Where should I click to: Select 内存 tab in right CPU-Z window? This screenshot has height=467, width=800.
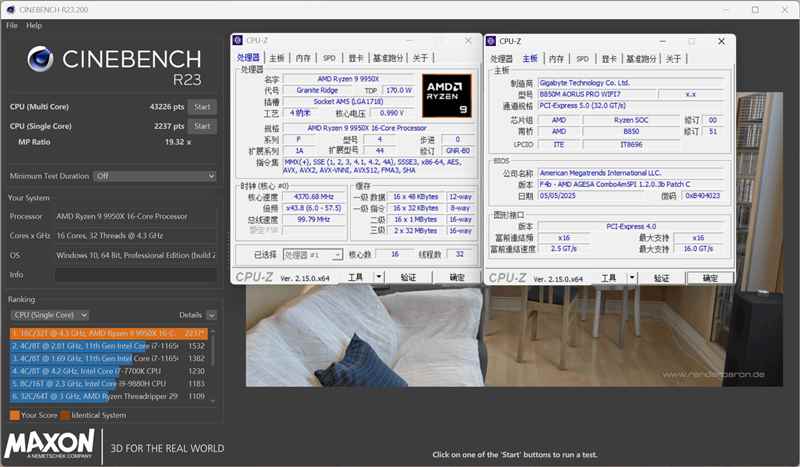point(556,59)
